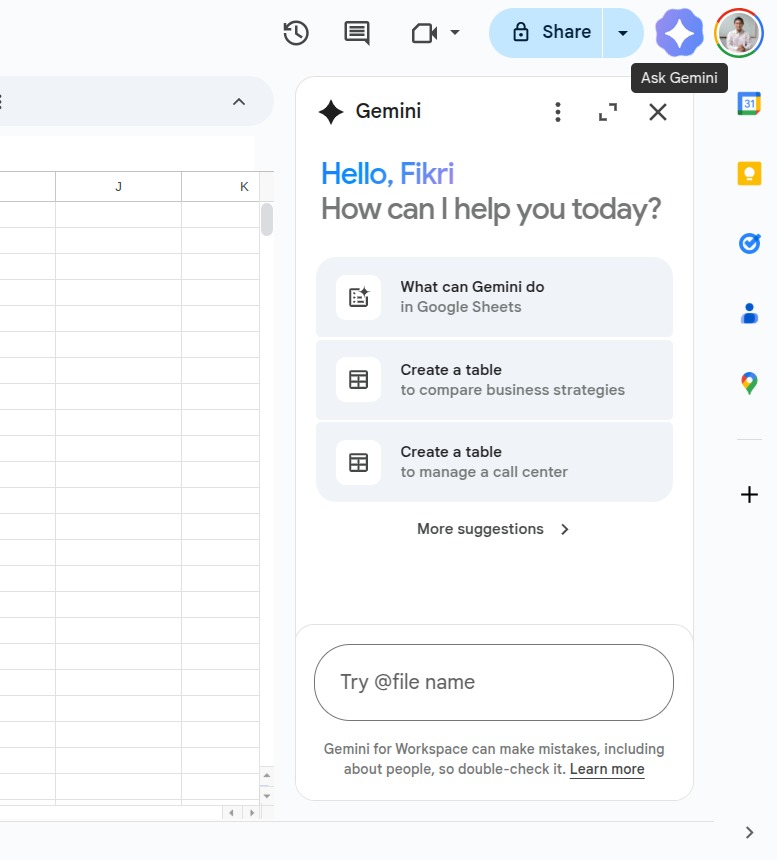Click the Ask Gemini sparkle icon
The image size is (777, 860).
pos(679,33)
